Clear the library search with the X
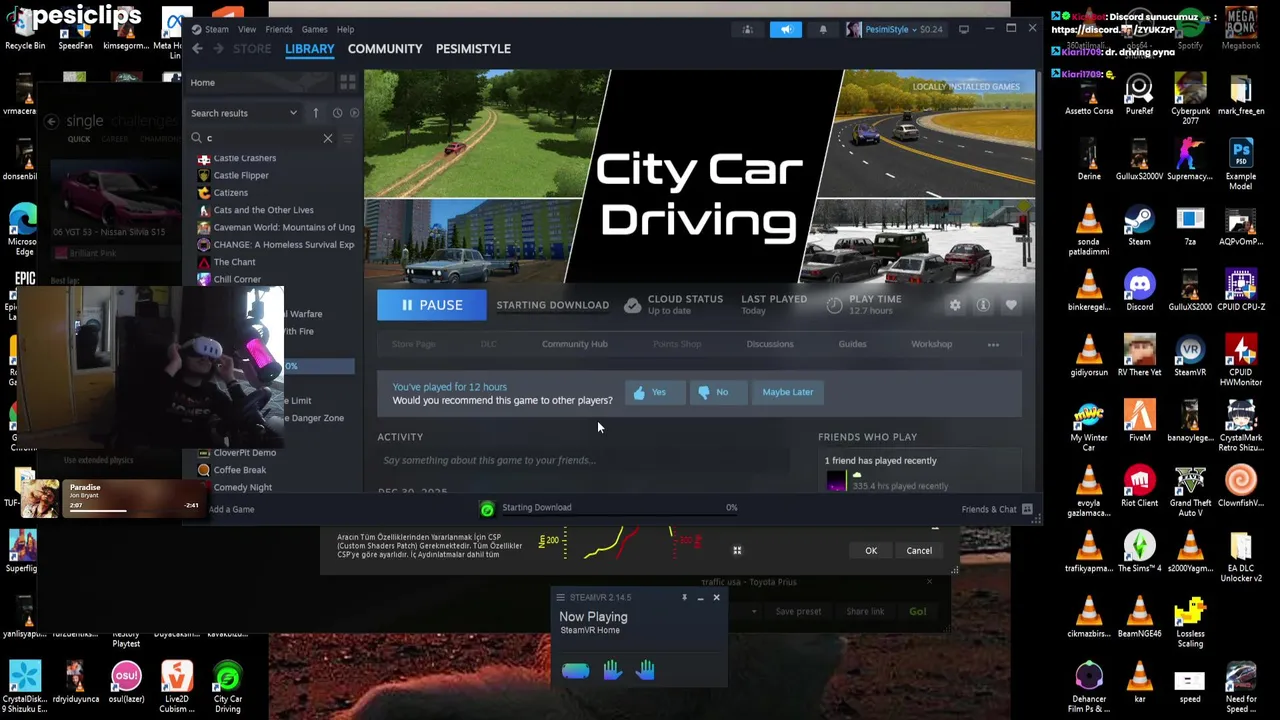Image resolution: width=1280 pixels, height=720 pixels. (x=327, y=138)
